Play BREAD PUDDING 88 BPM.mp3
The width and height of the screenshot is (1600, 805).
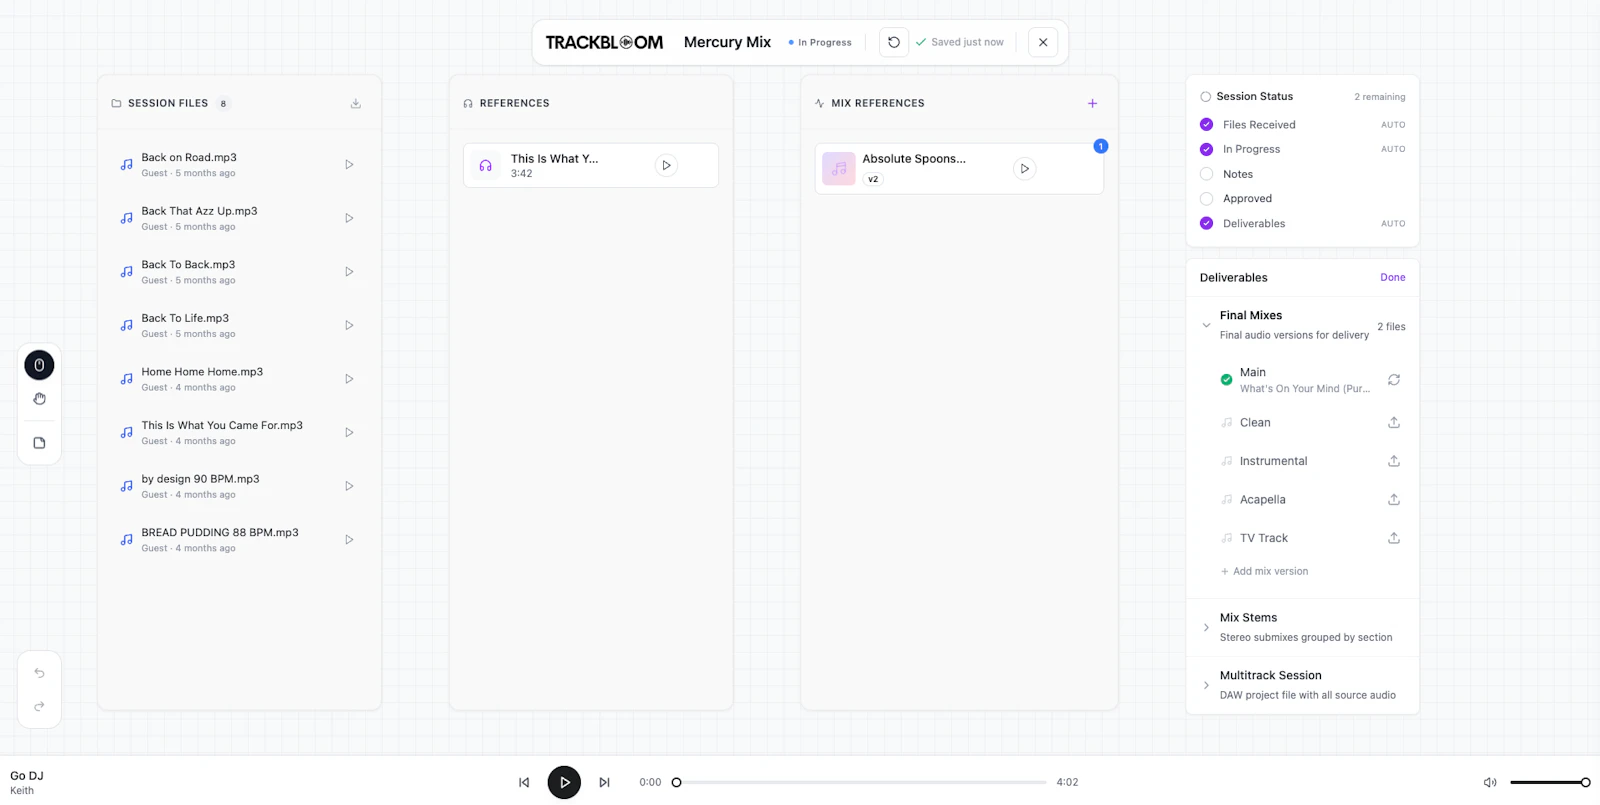pos(349,540)
